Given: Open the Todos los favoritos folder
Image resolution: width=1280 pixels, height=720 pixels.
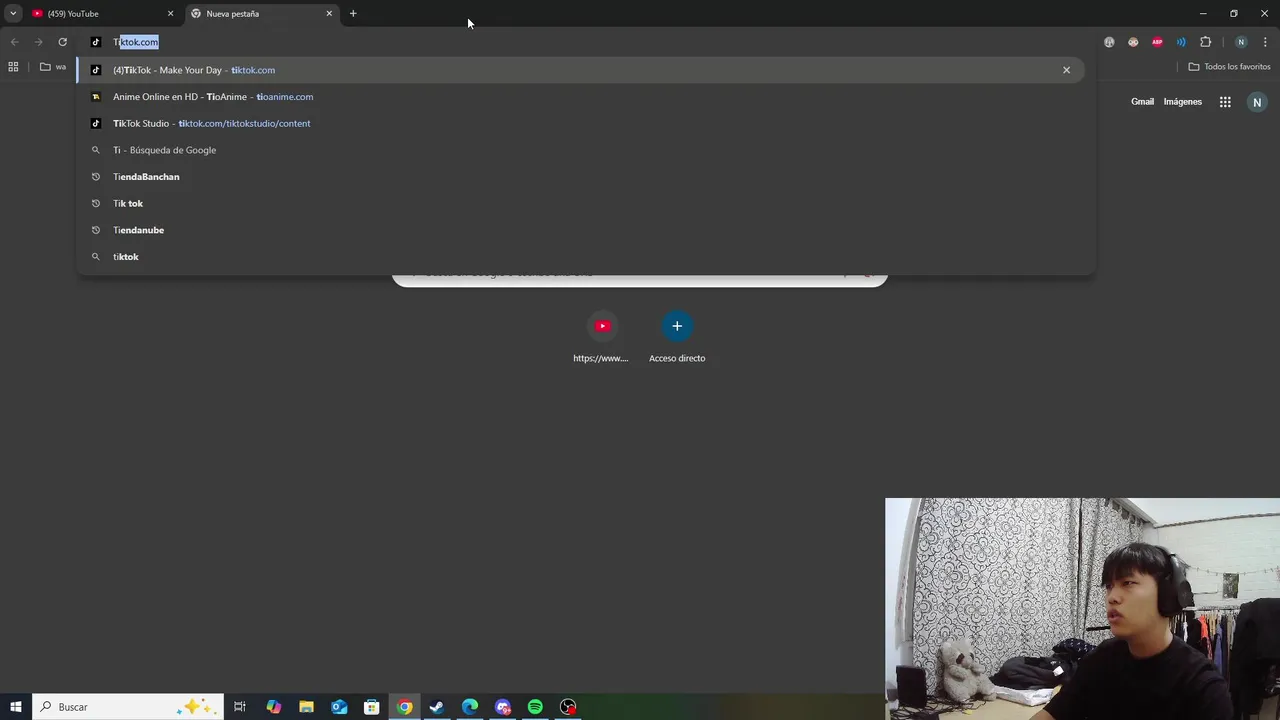Looking at the screenshot, I should coord(1229,67).
